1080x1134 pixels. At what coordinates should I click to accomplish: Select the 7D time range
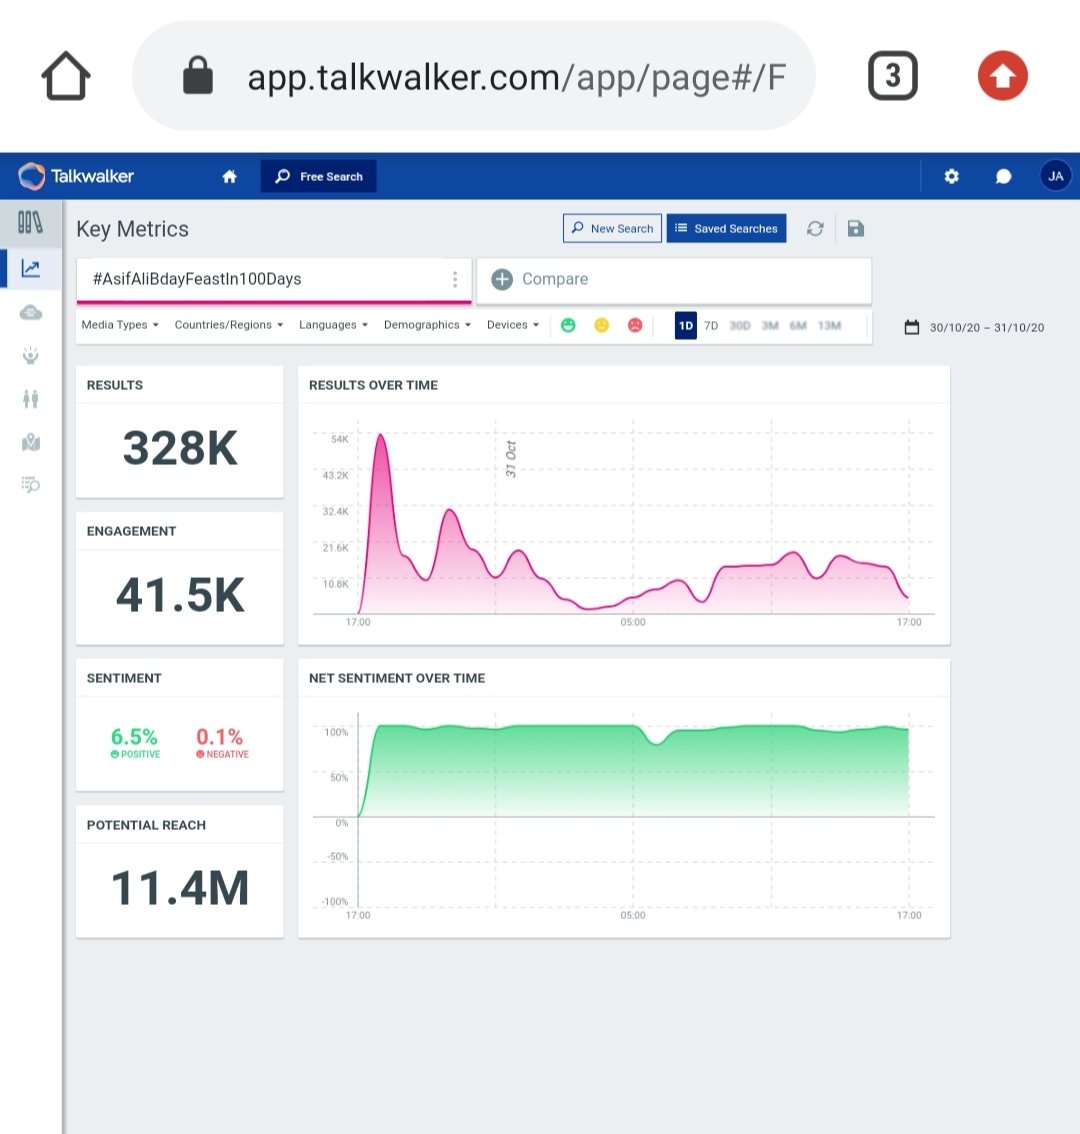pos(711,326)
